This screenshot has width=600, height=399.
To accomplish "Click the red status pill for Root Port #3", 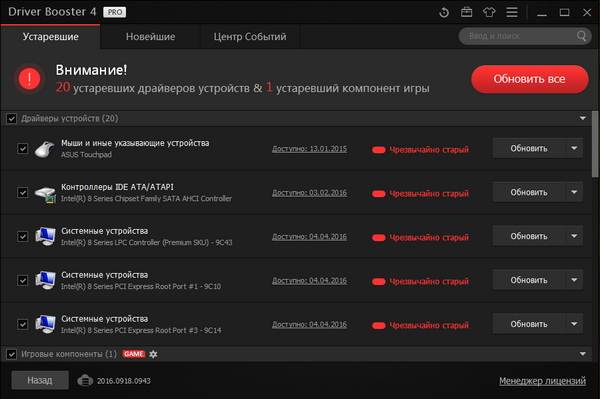I will (x=378, y=326).
